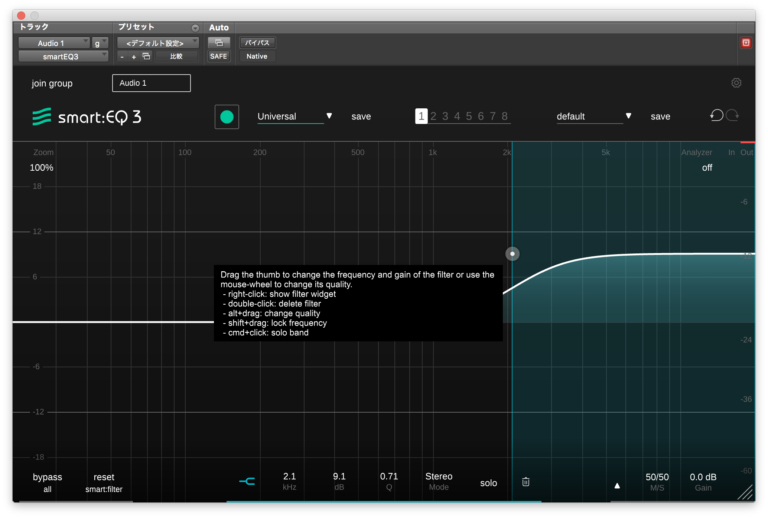Open the デフォルト設定 preset dropdown
This screenshot has height=518, width=768.
point(158,43)
